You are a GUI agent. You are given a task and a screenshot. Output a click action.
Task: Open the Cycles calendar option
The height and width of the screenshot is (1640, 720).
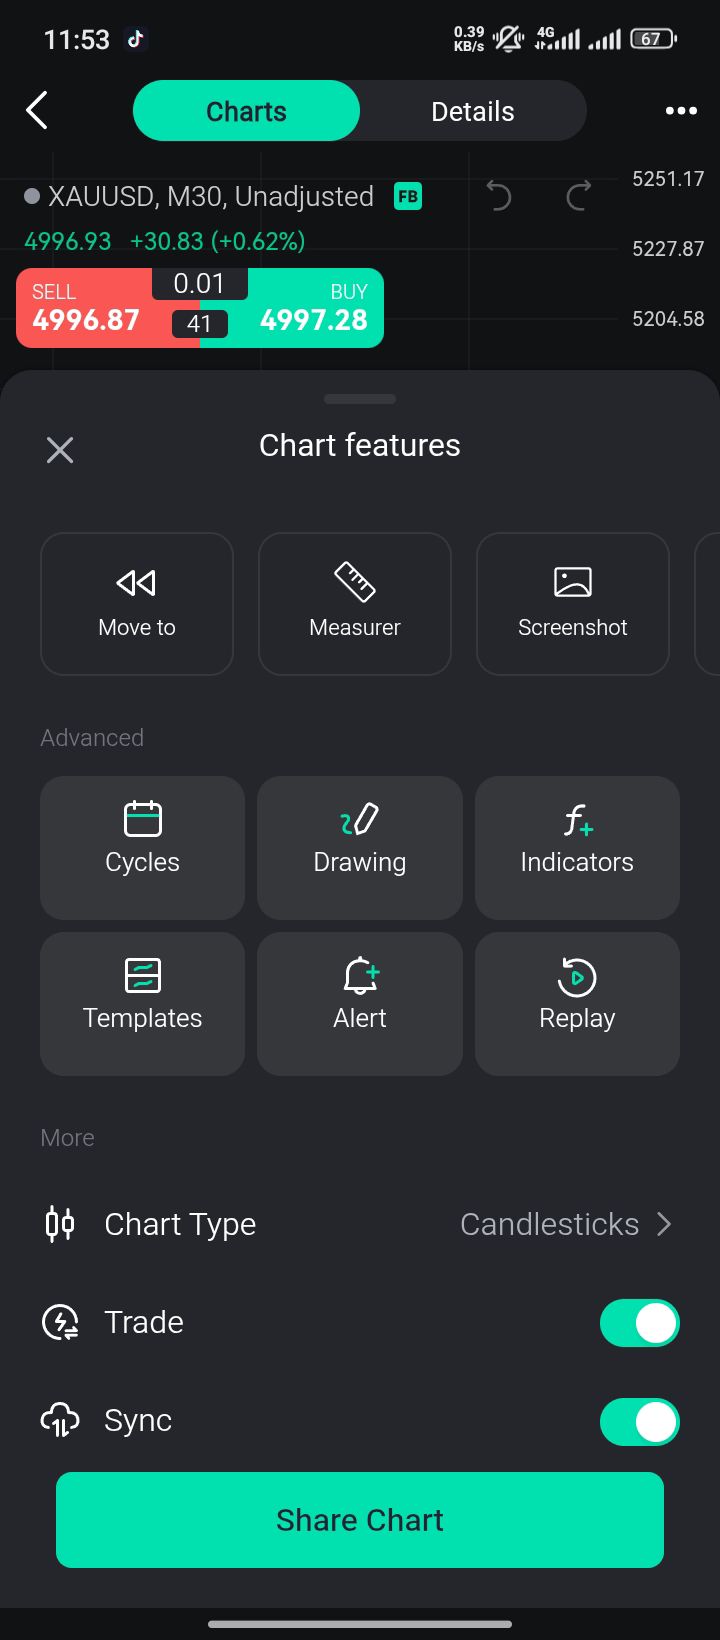[x=142, y=848]
